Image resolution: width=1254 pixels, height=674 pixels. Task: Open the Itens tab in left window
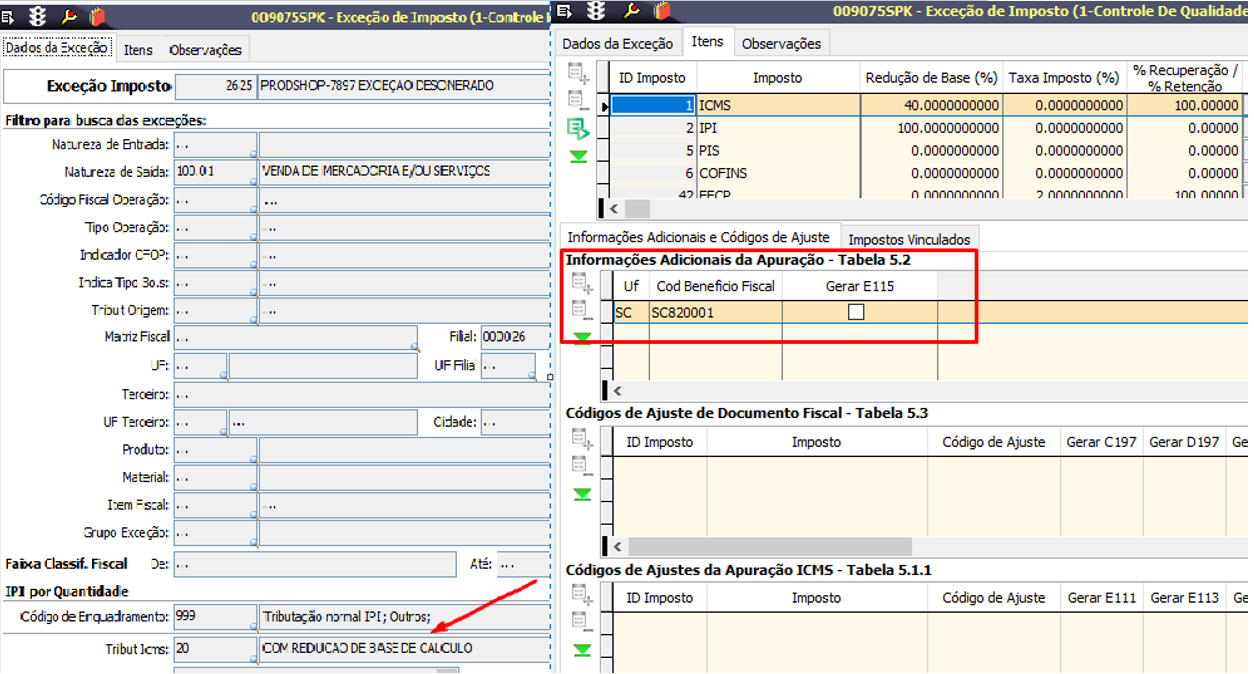click(138, 49)
